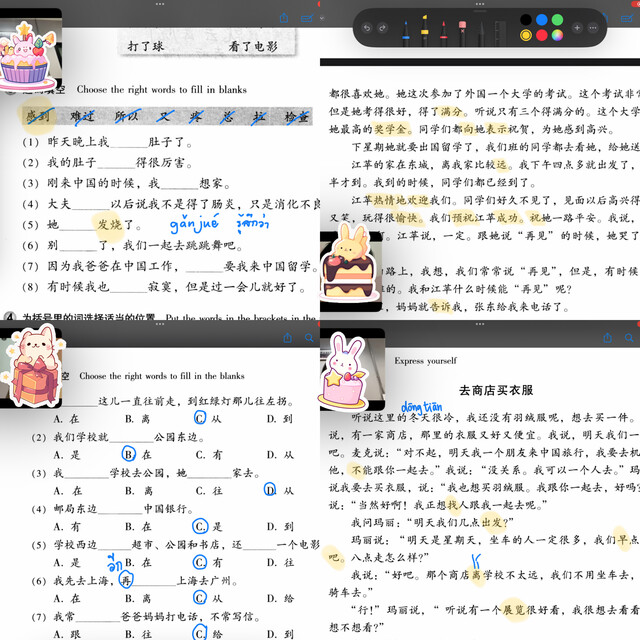The image size is (640, 640).
Task: Choose answer C 从 for question one
Action: pyautogui.click(x=207, y=418)
